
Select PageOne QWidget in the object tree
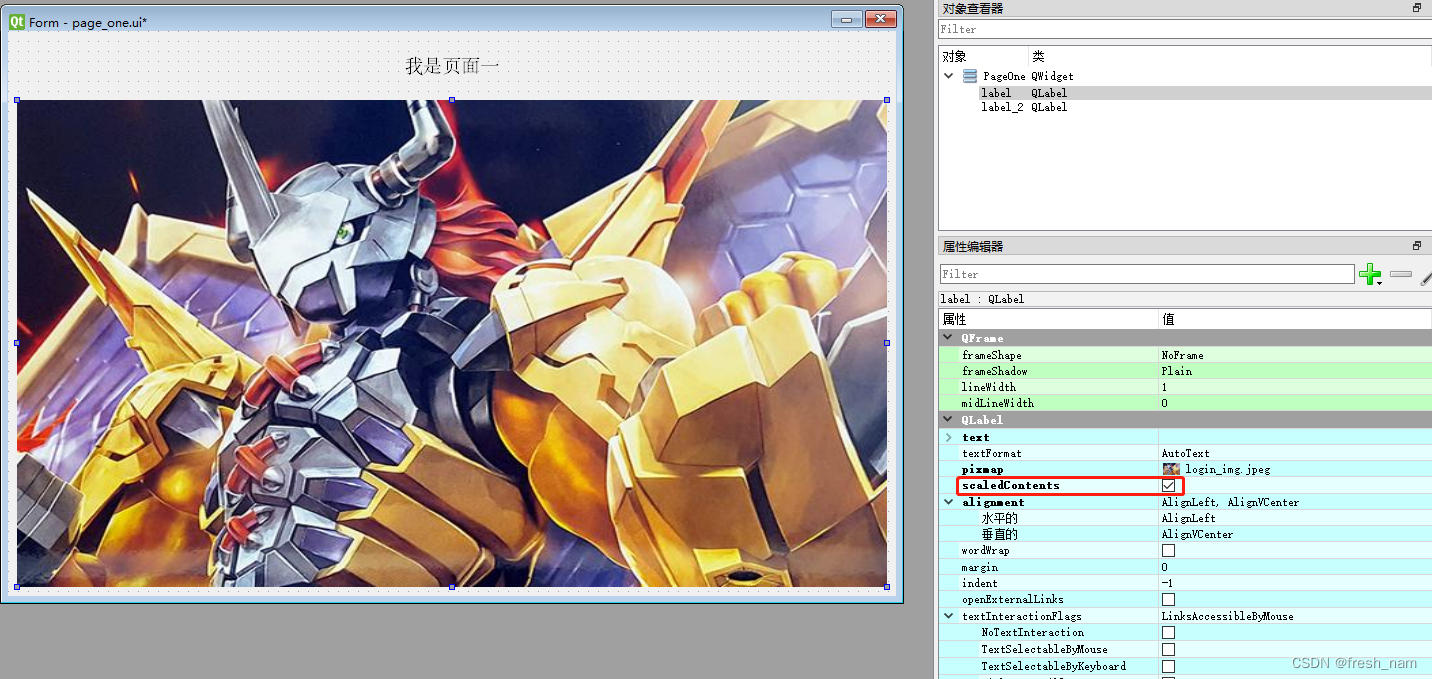(x=1029, y=76)
